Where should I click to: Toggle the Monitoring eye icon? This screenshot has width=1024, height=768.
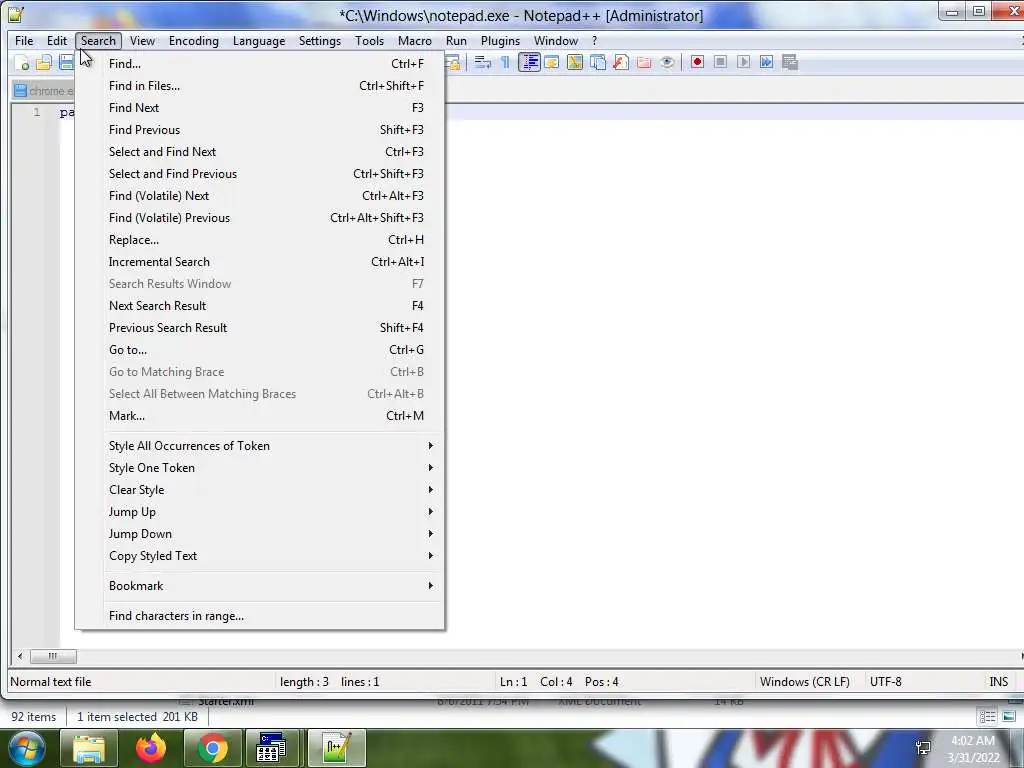tap(667, 63)
